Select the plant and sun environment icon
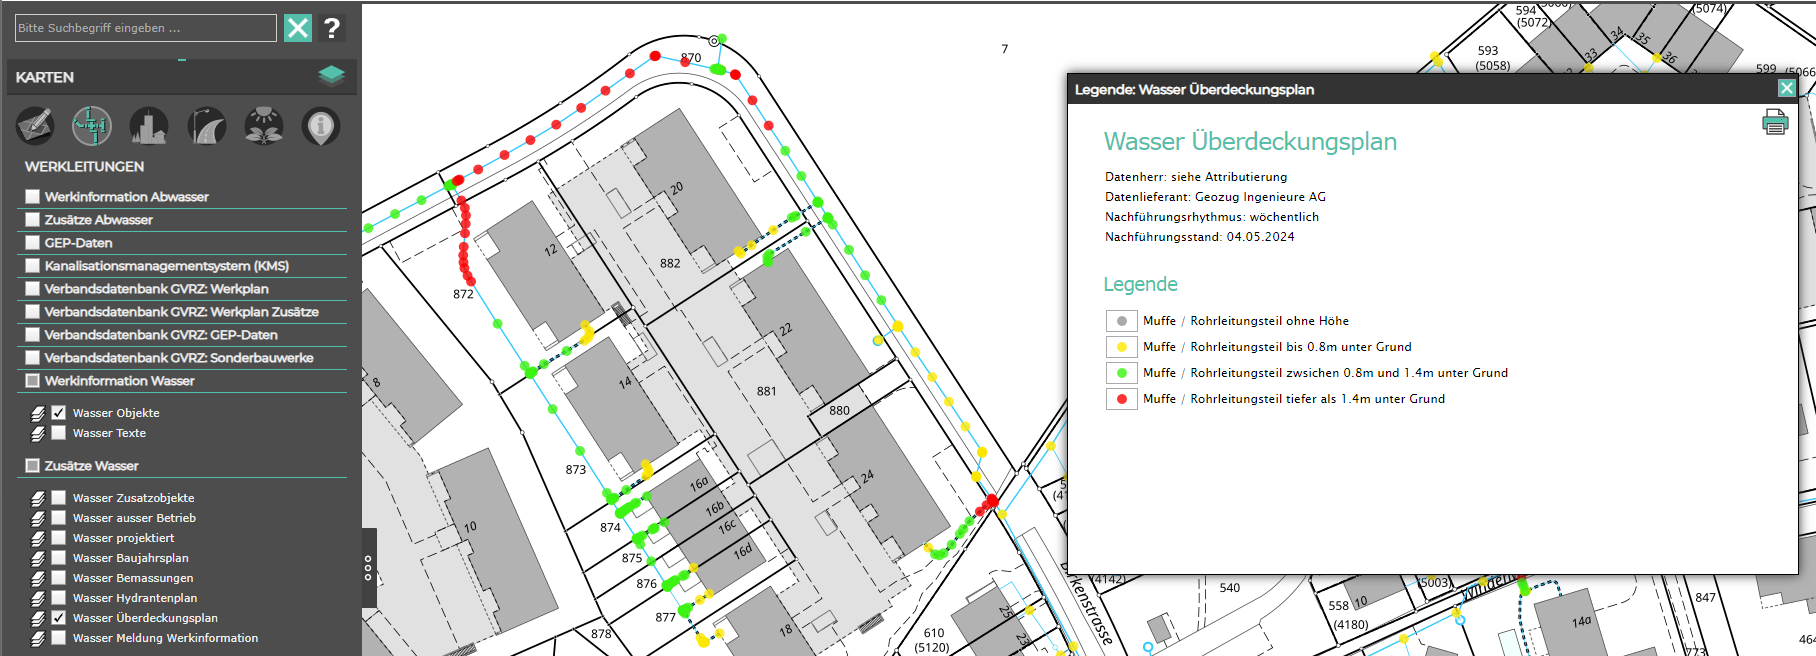 point(264,126)
